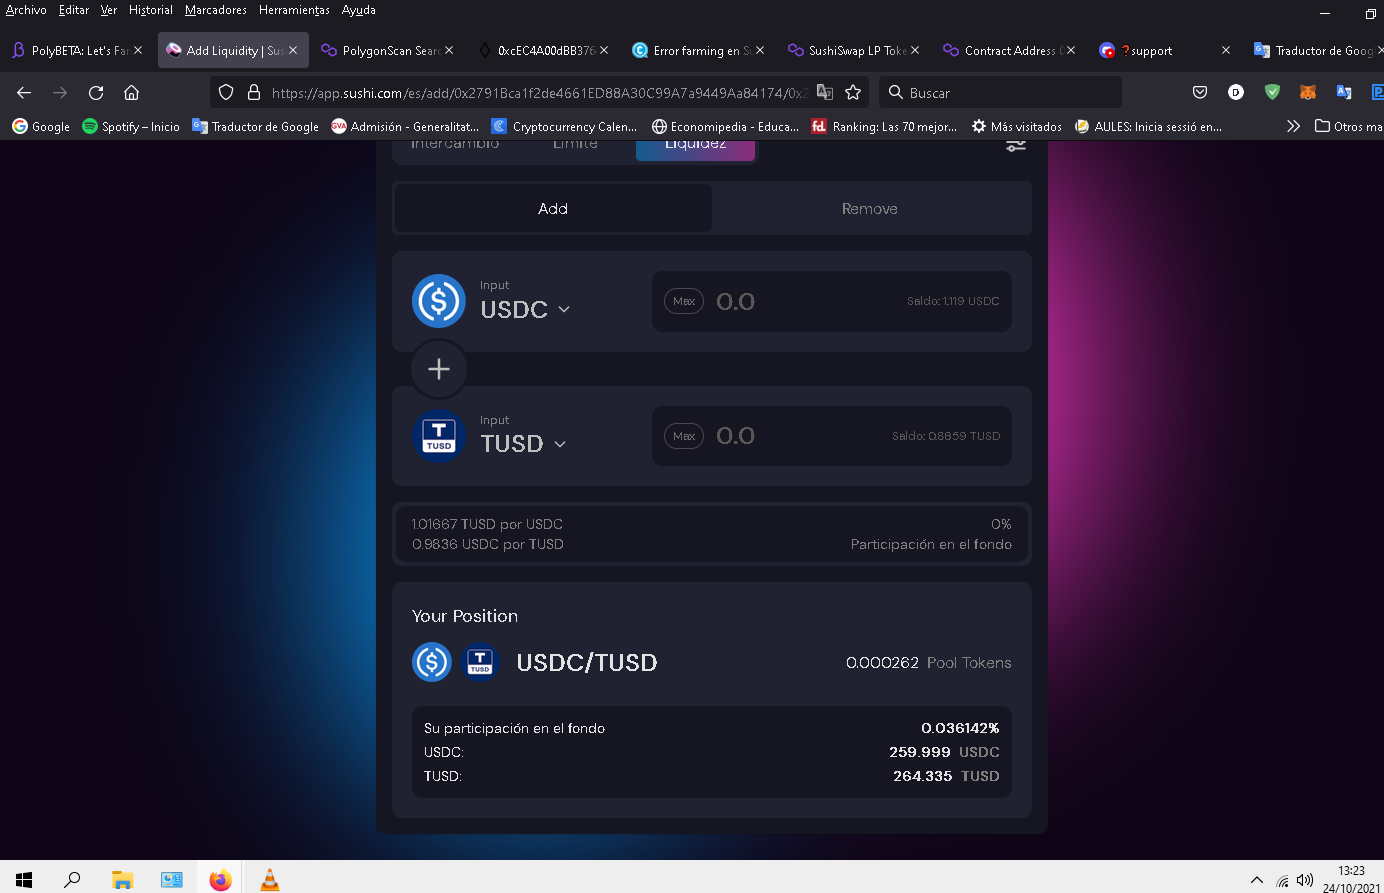
Task: Click the translate page icon in address bar
Action: point(825,92)
